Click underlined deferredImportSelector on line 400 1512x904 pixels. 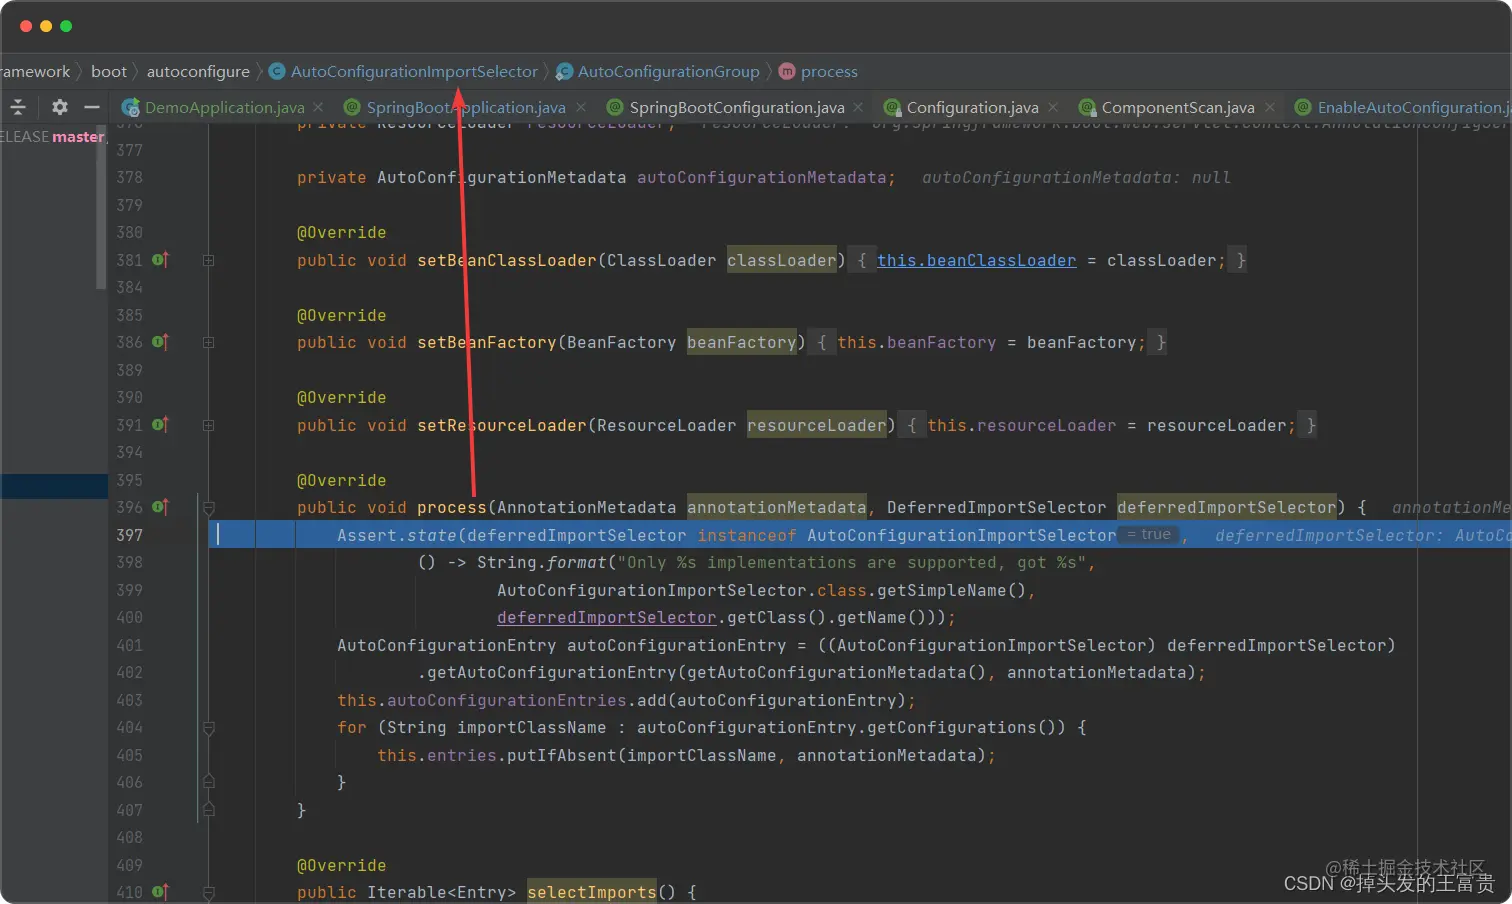pos(607,617)
